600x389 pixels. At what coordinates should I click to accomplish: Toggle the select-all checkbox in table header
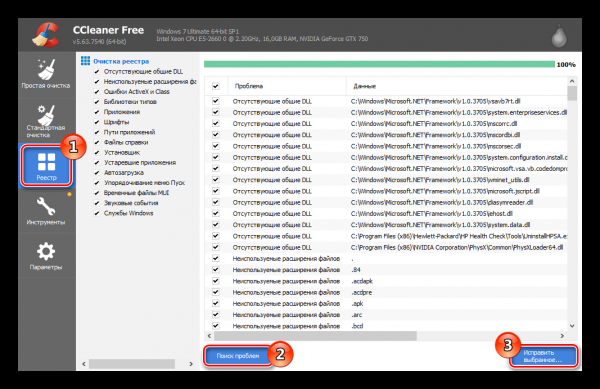216,86
